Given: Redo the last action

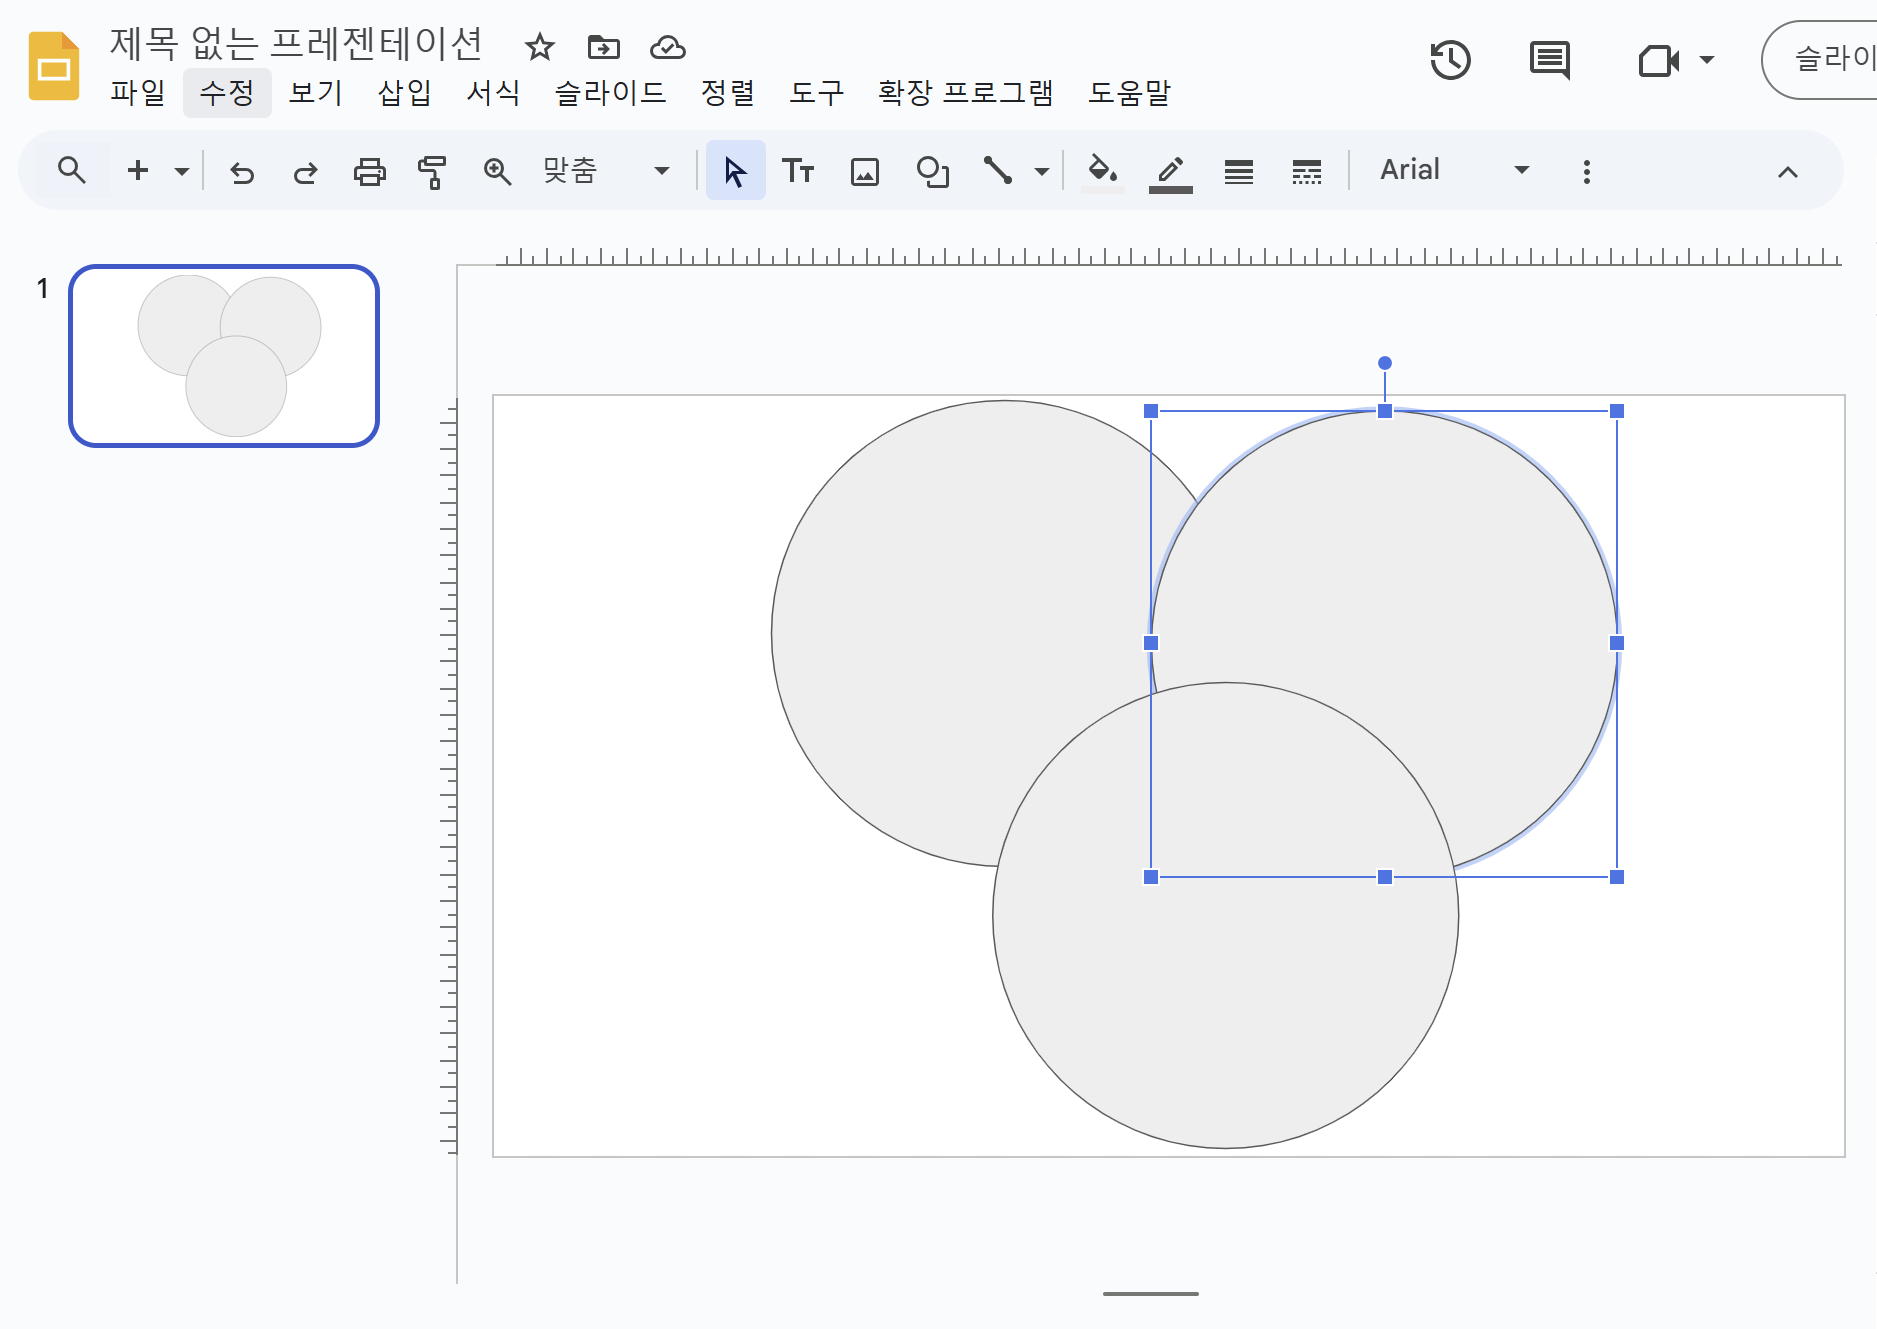Looking at the screenshot, I should tap(305, 172).
